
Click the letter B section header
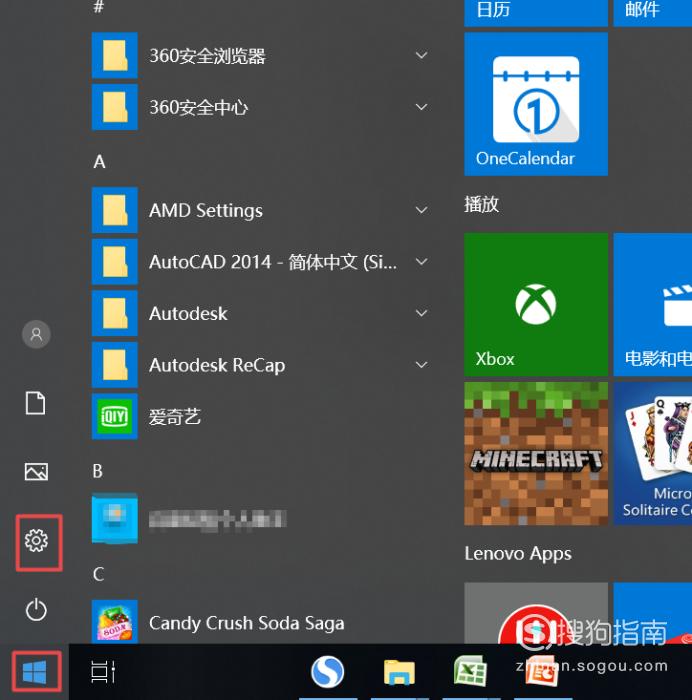click(x=98, y=471)
